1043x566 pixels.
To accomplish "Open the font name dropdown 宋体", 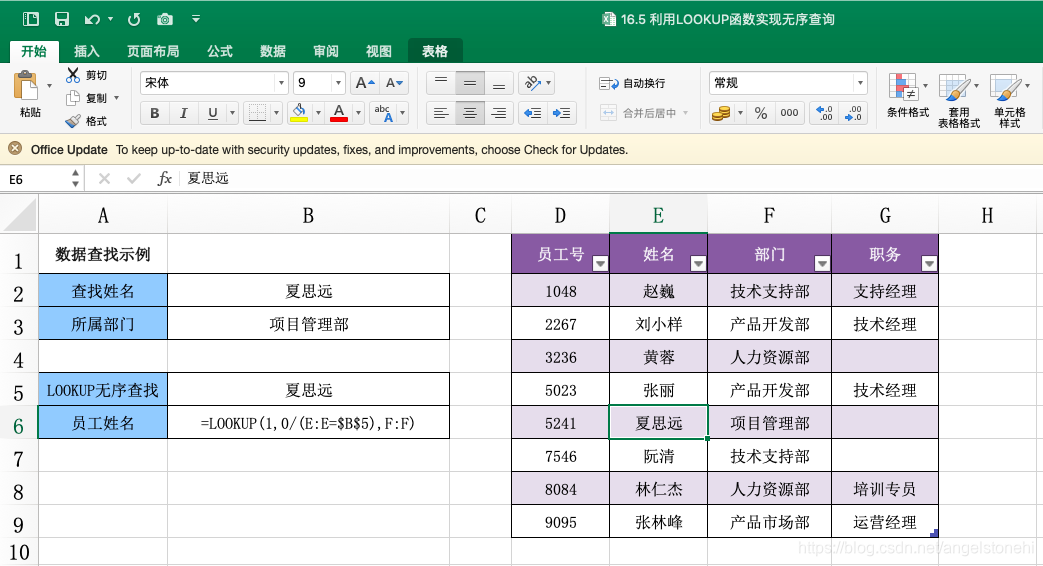I will click(x=281, y=82).
